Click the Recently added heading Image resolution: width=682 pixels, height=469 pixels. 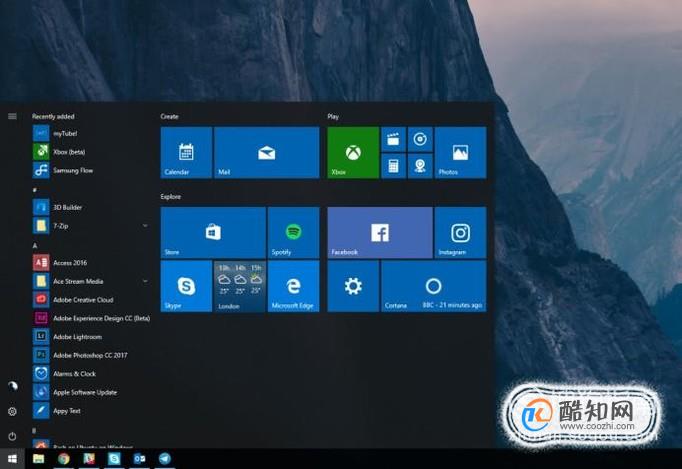[x=53, y=116]
